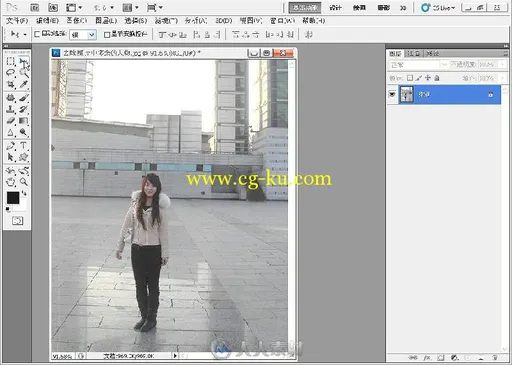The height and width of the screenshot is (365, 512).
Task: Switch to the 设计 workspace
Action: (335, 8)
